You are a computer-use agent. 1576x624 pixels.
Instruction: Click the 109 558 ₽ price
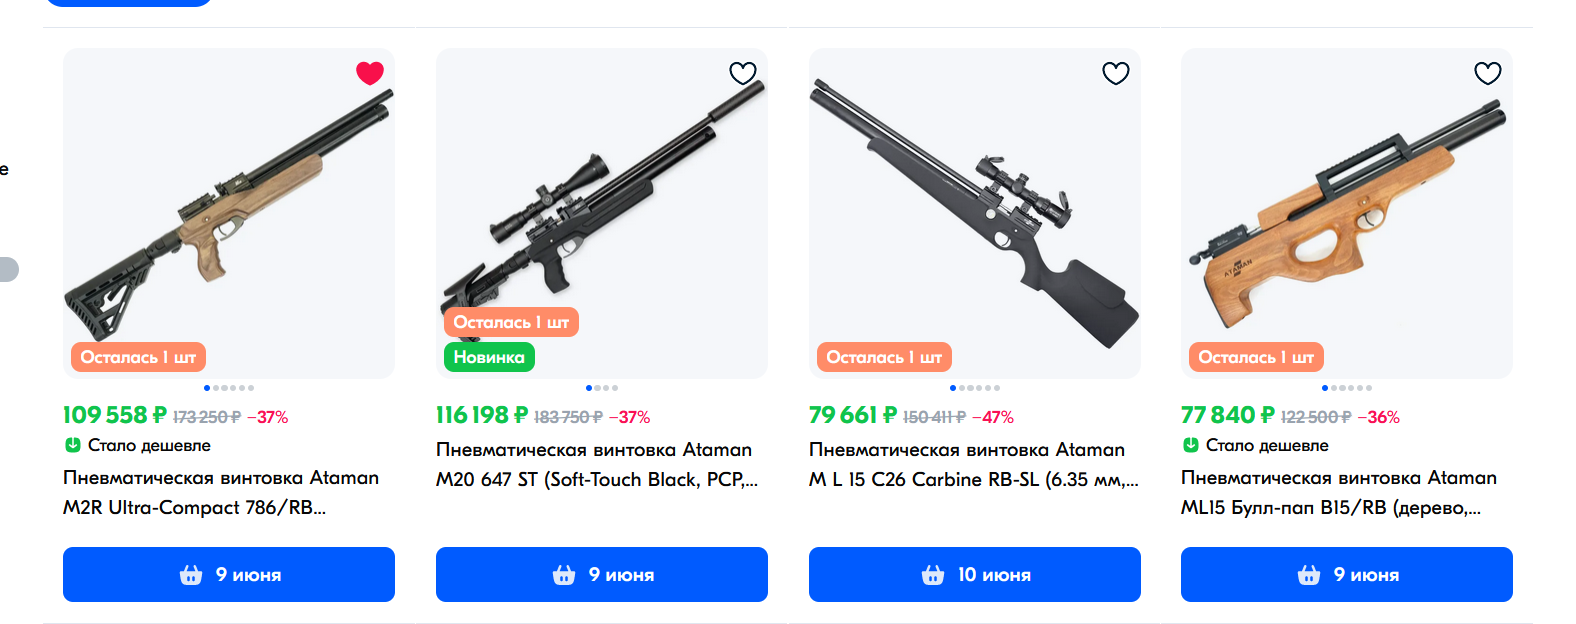pos(115,415)
